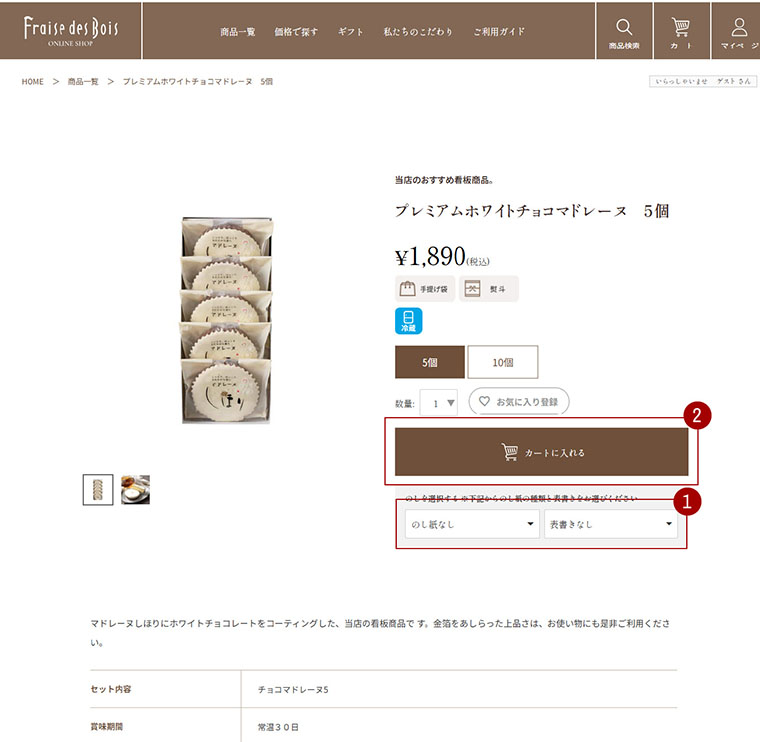Open the product search magnifier icon
This screenshot has height=742, width=760.
(624, 27)
